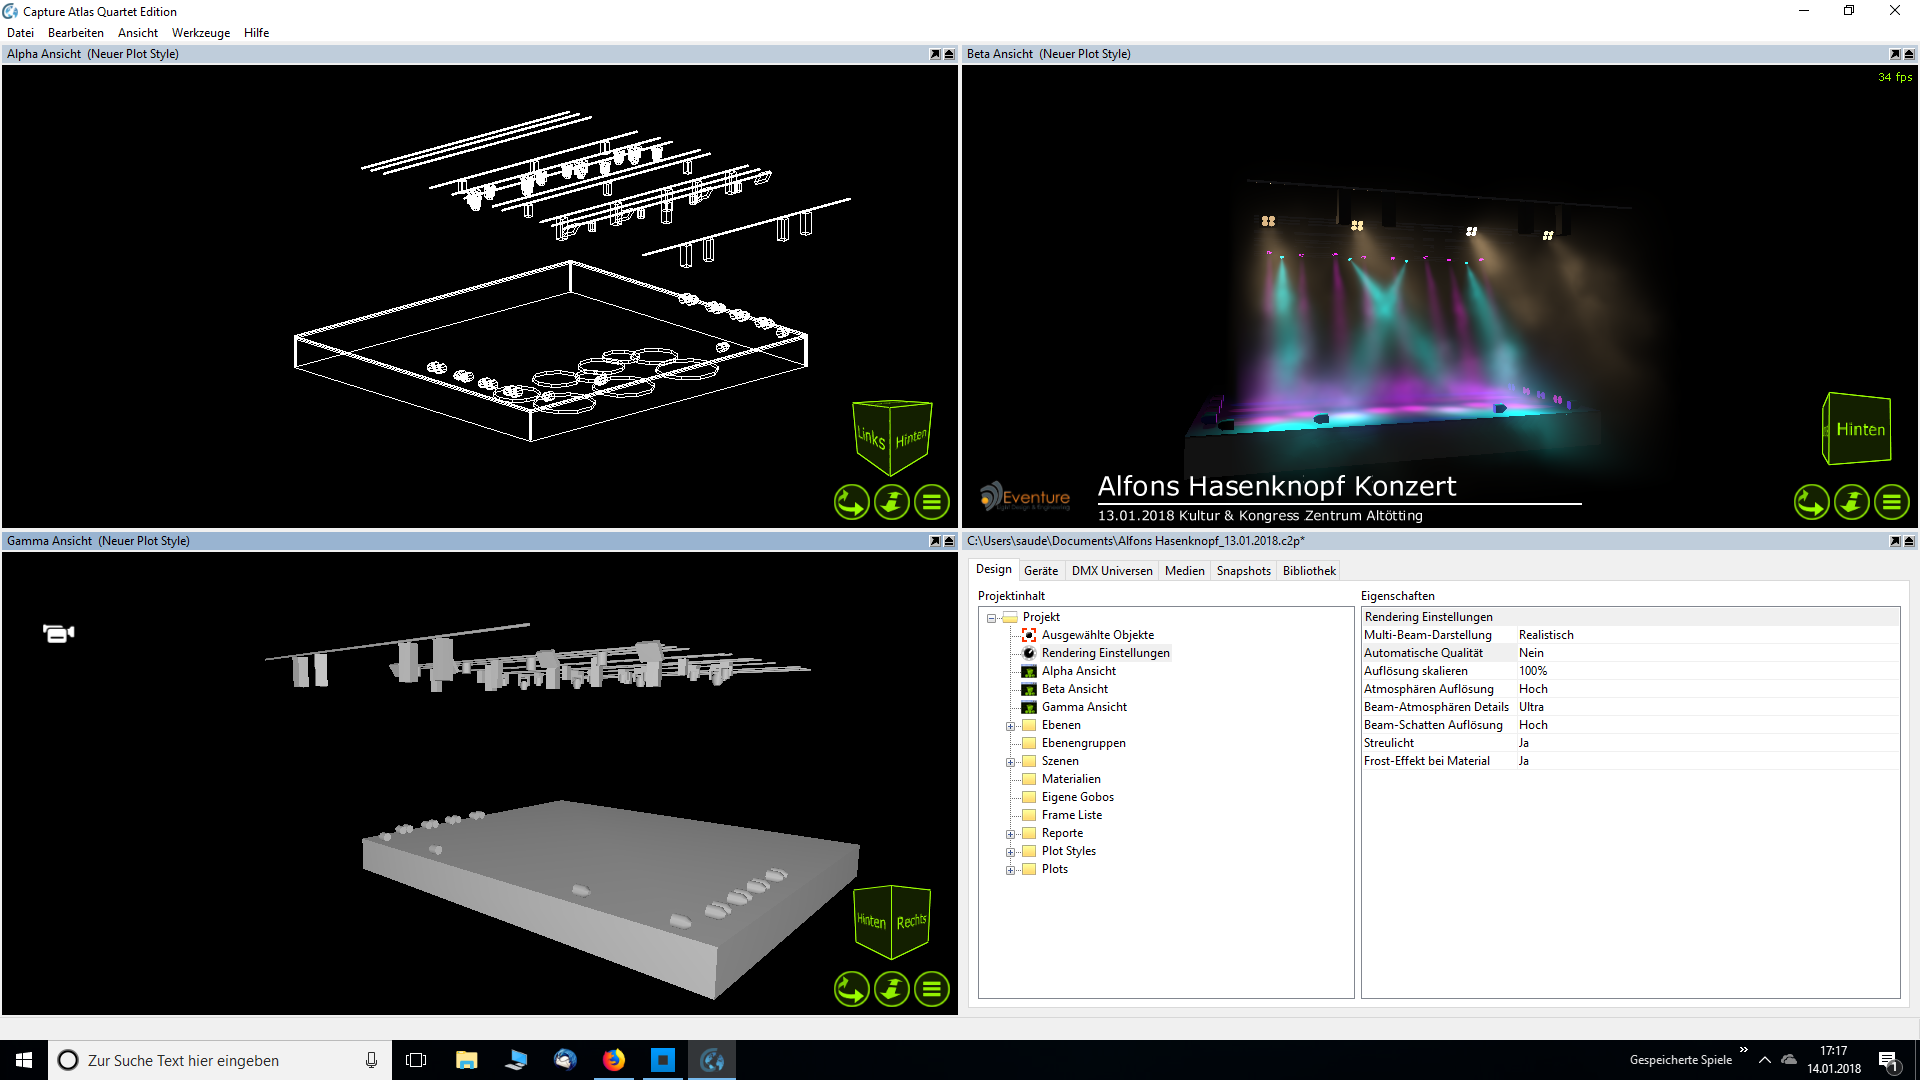
Task: Toggle Frost-Effekt bei Material value Ja
Action: click(1523, 761)
